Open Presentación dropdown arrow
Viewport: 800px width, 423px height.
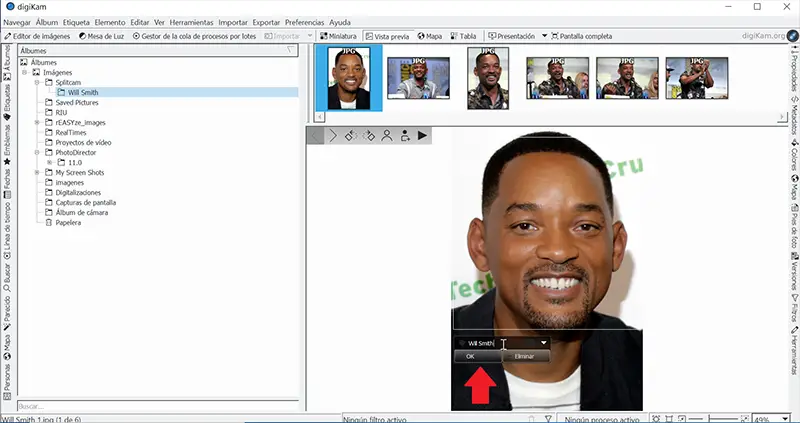pyautogui.click(x=544, y=36)
